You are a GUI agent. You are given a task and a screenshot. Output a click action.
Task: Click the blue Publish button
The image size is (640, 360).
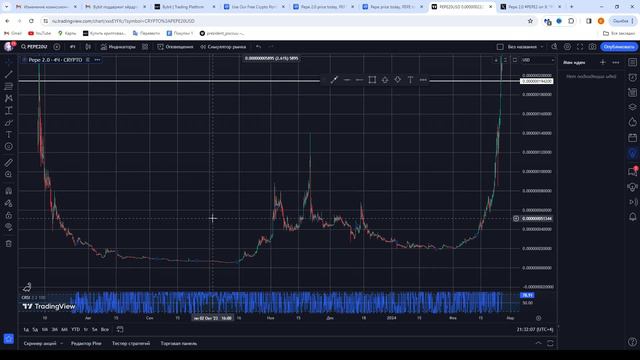tap(619, 47)
